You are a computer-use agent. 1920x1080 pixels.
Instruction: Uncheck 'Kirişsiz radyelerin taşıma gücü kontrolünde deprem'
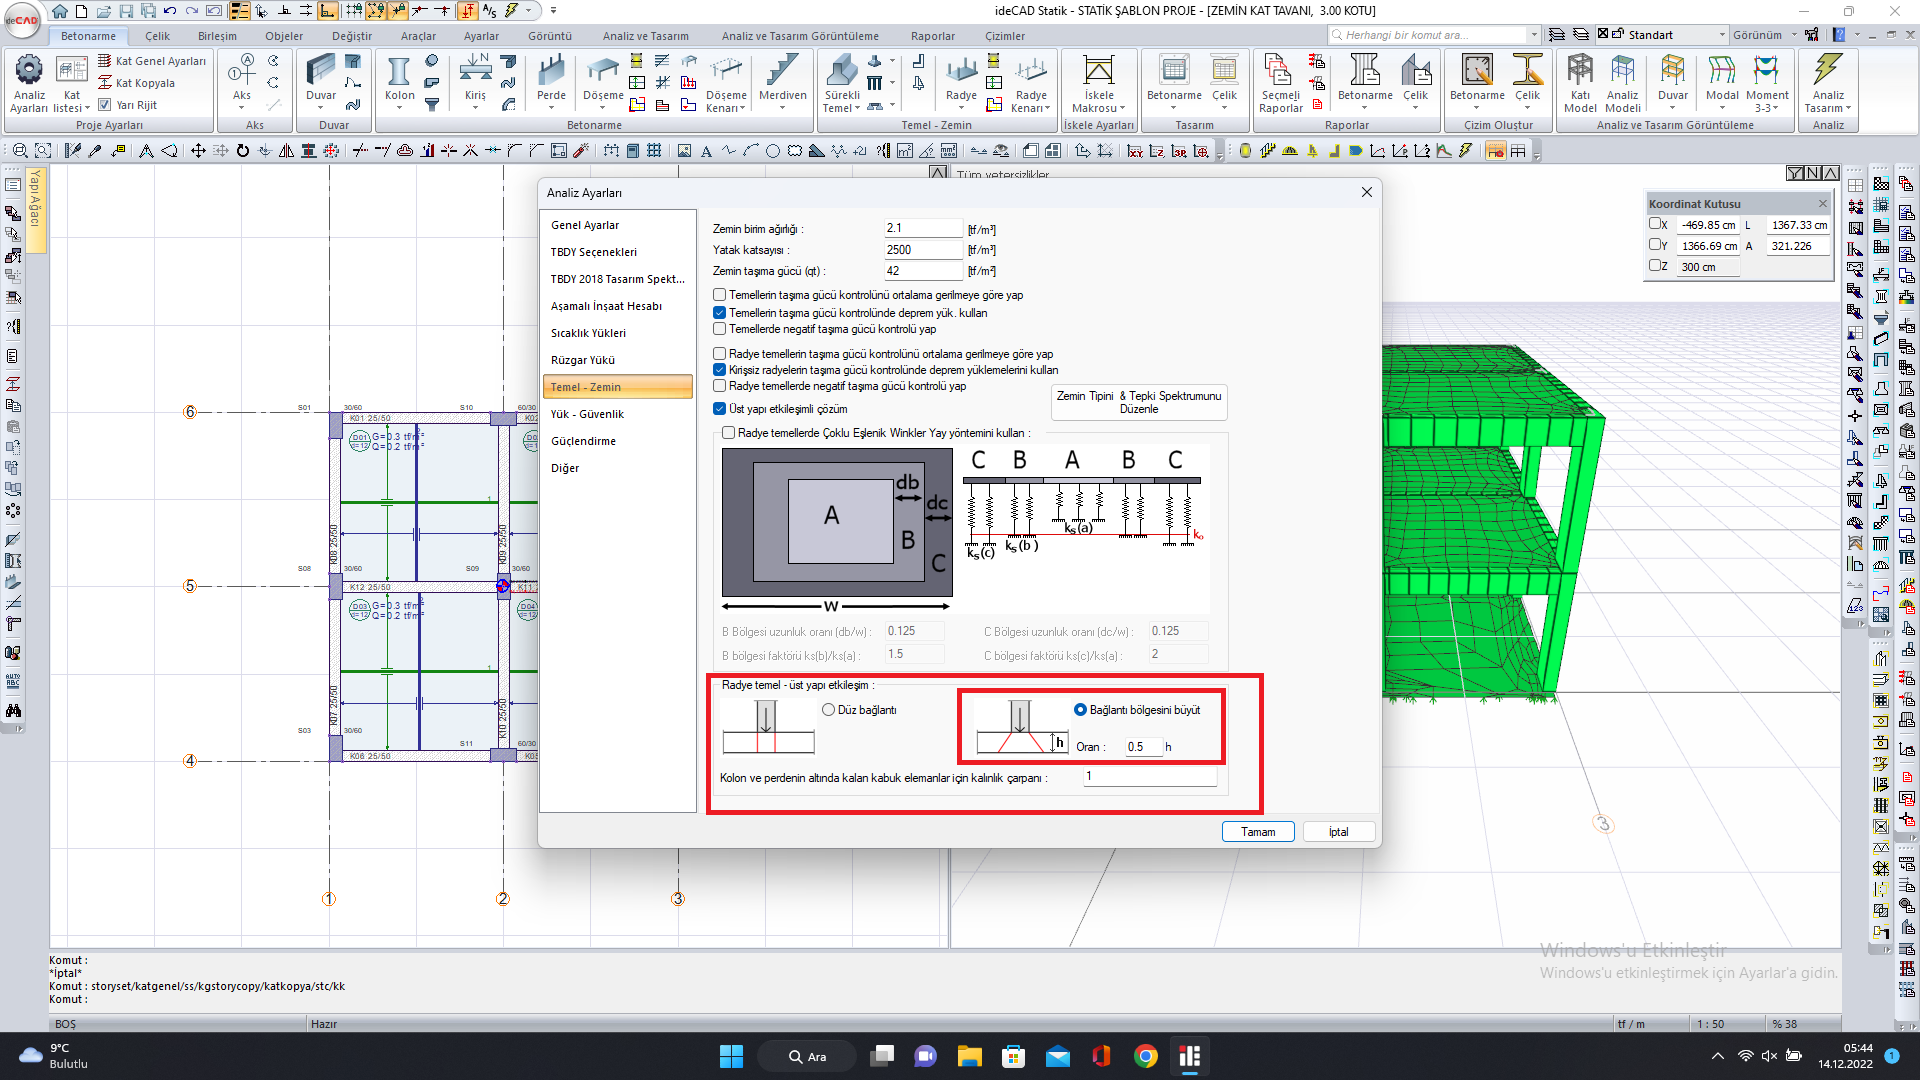click(719, 370)
